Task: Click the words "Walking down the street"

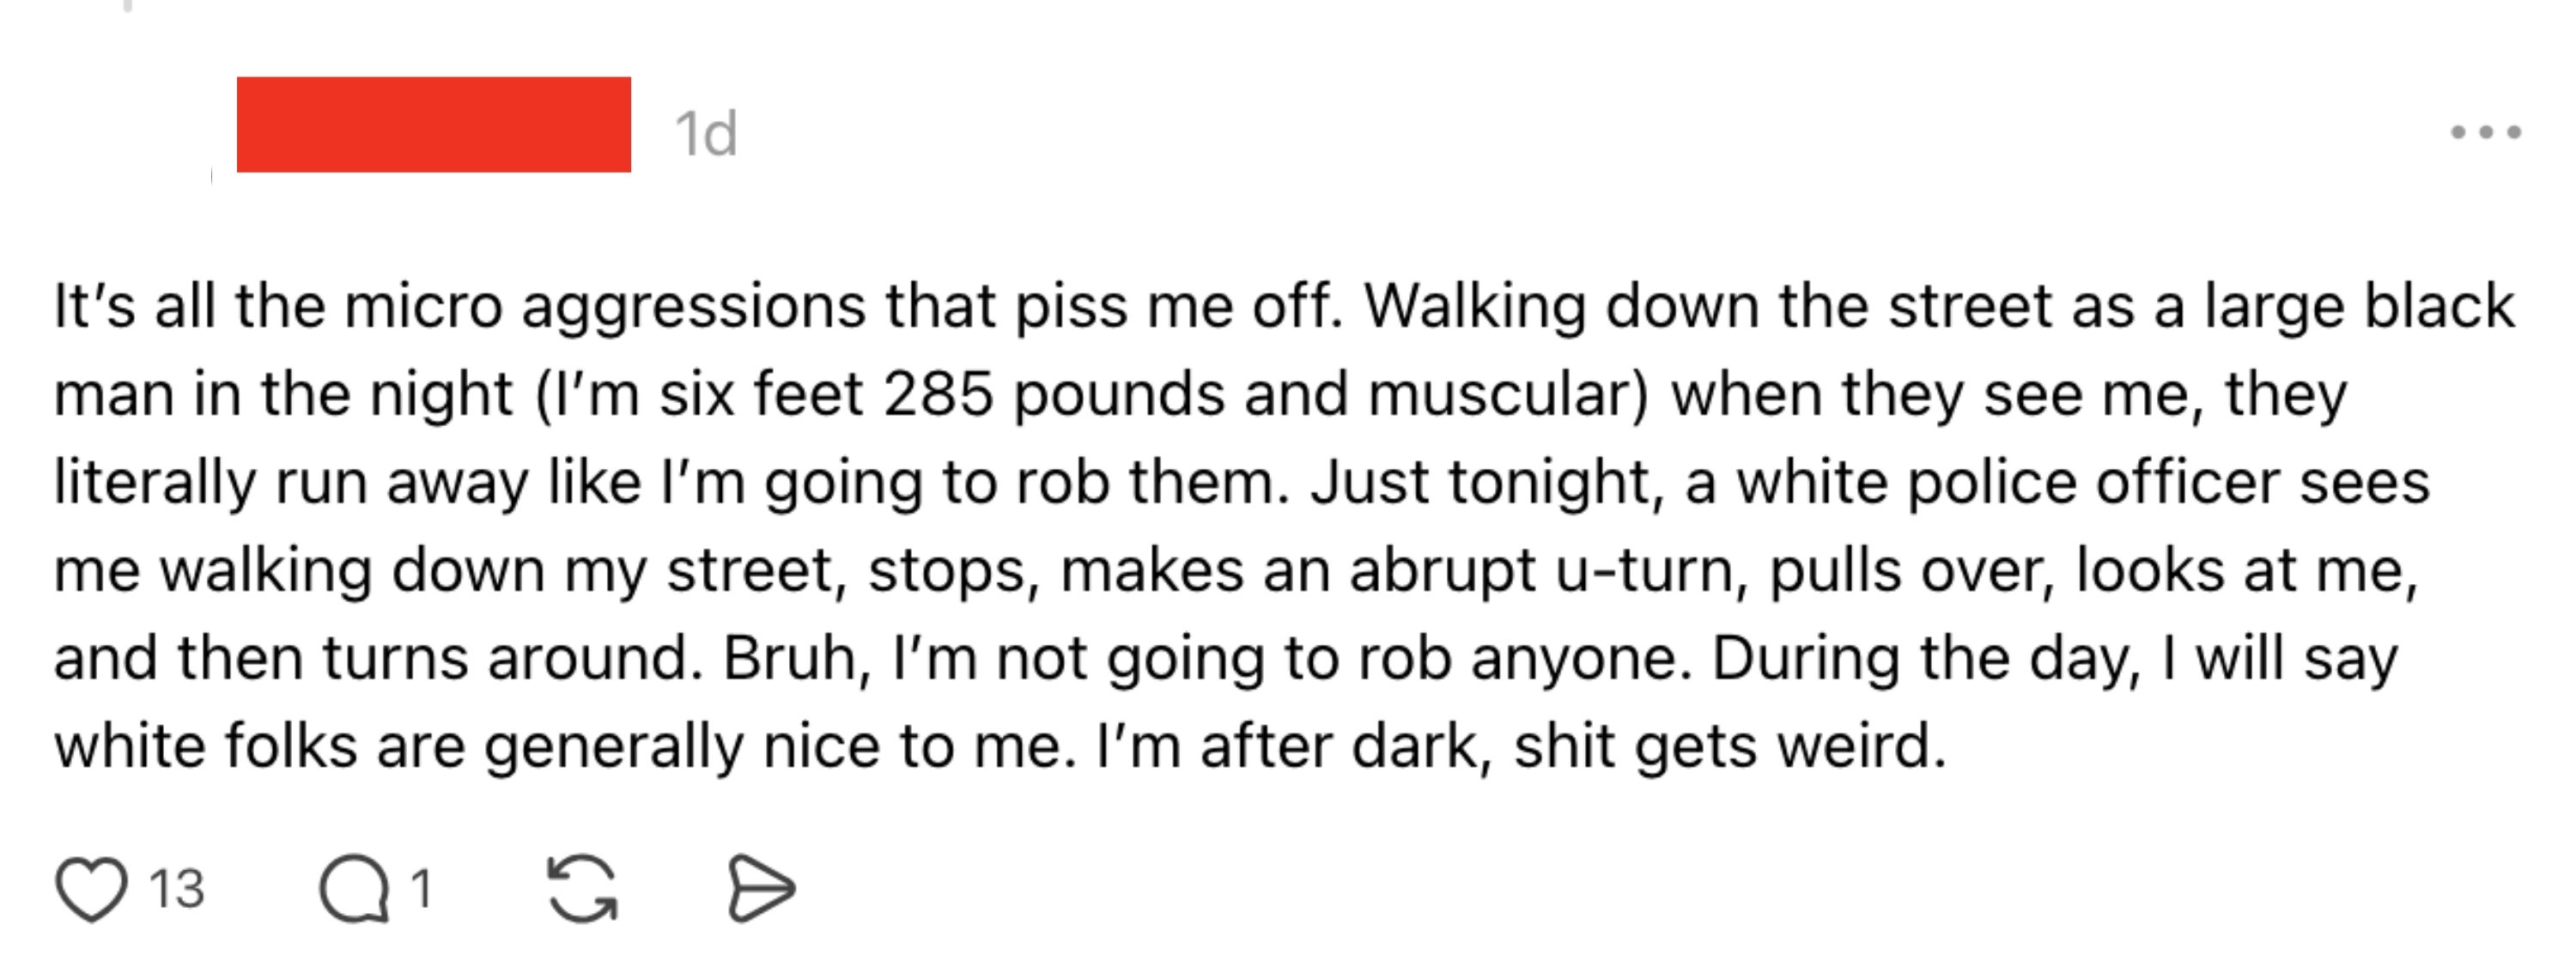Action: click(x=1707, y=307)
